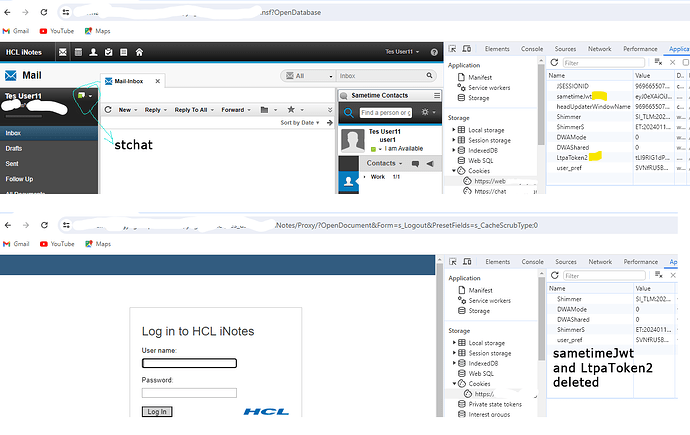The width and height of the screenshot is (690, 435).
Task: Open the Tes User11 account dropdown in top bar
Action: (402, 52)
